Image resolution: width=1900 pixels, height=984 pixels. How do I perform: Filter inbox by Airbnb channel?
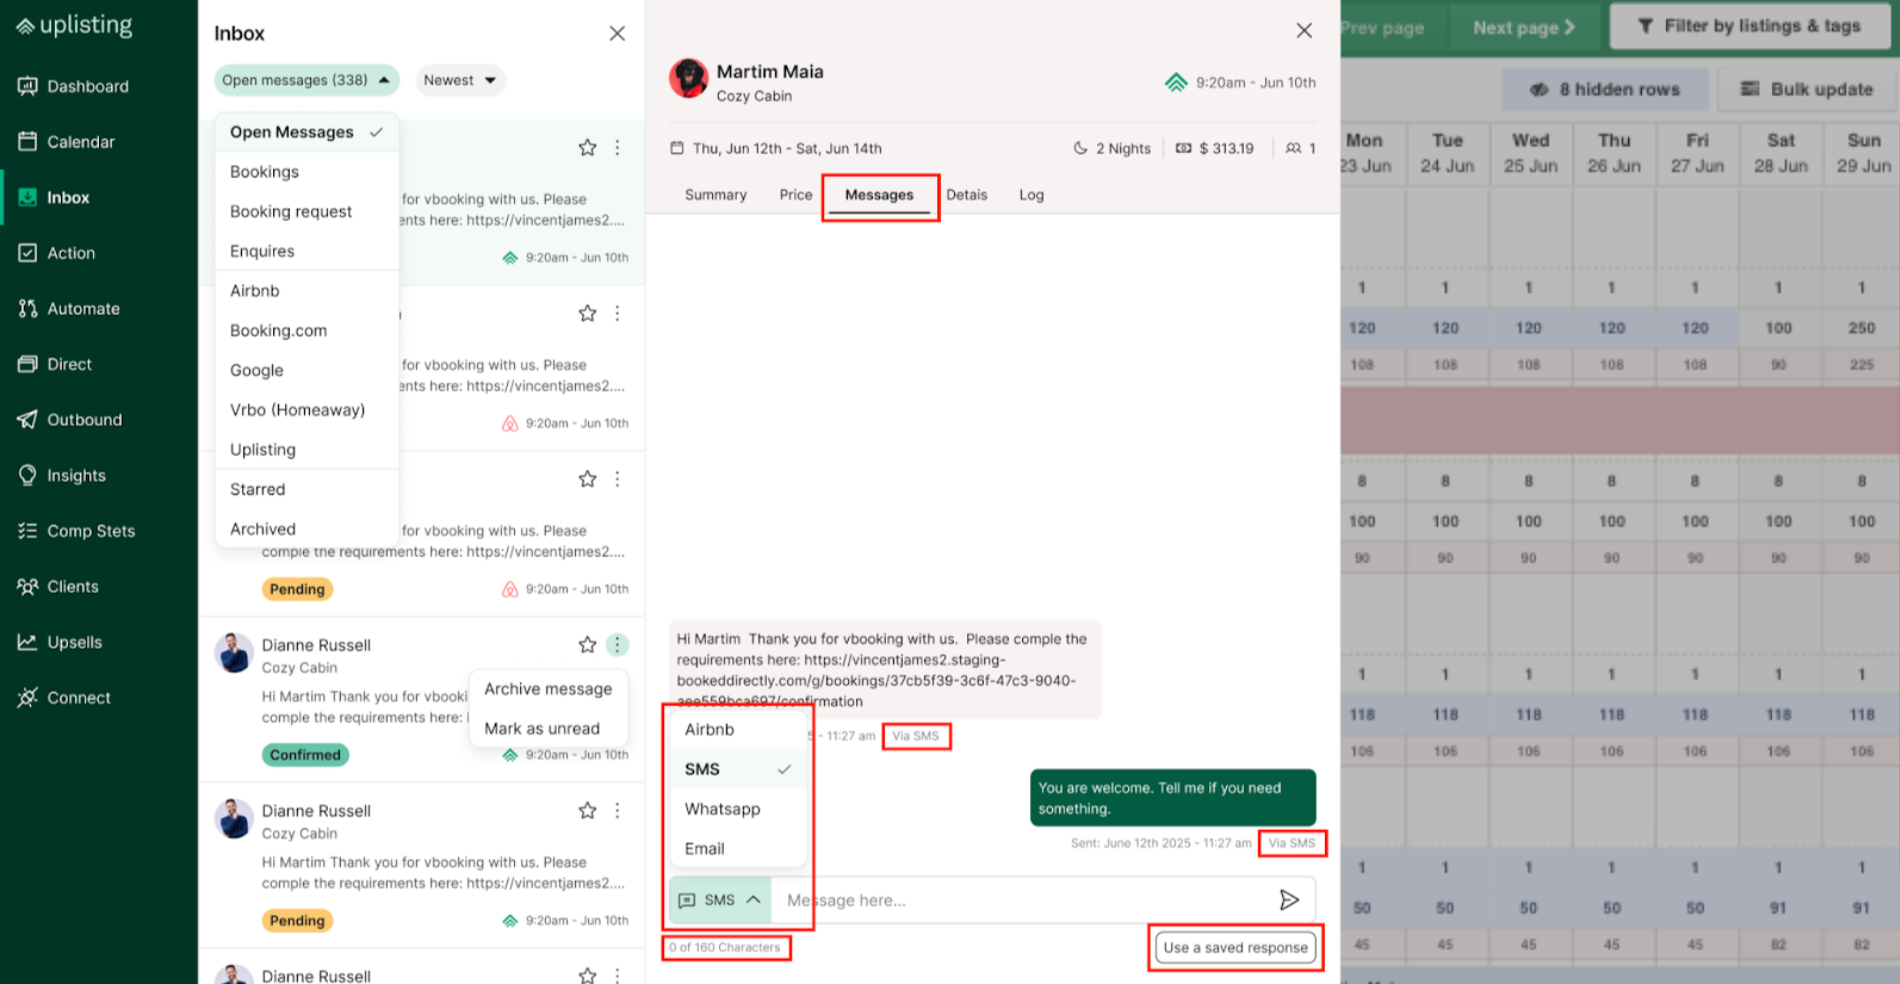[307, 291]
